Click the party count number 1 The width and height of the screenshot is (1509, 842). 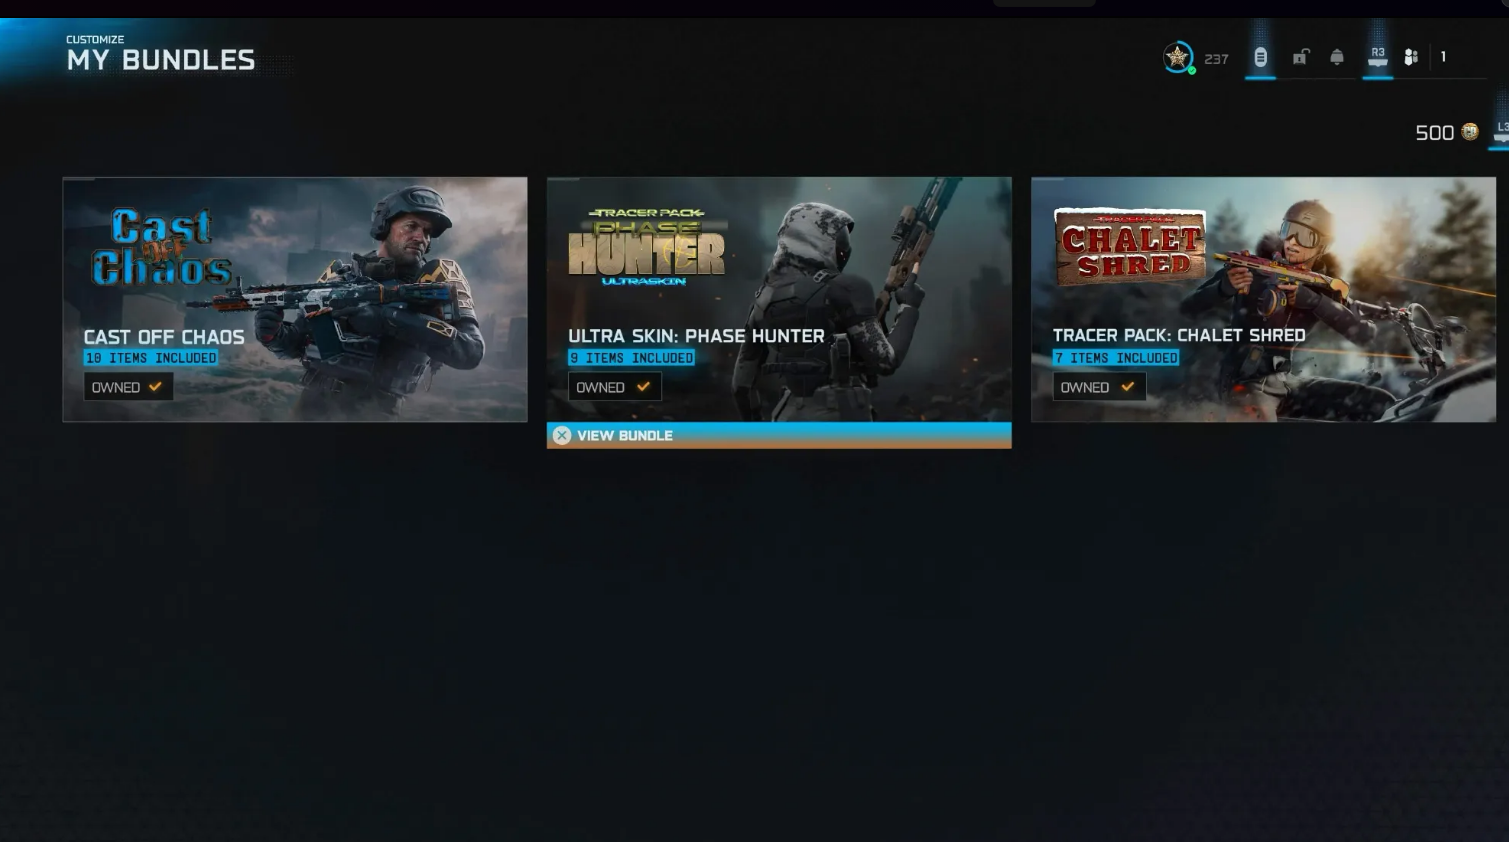tap(1443, 57)
